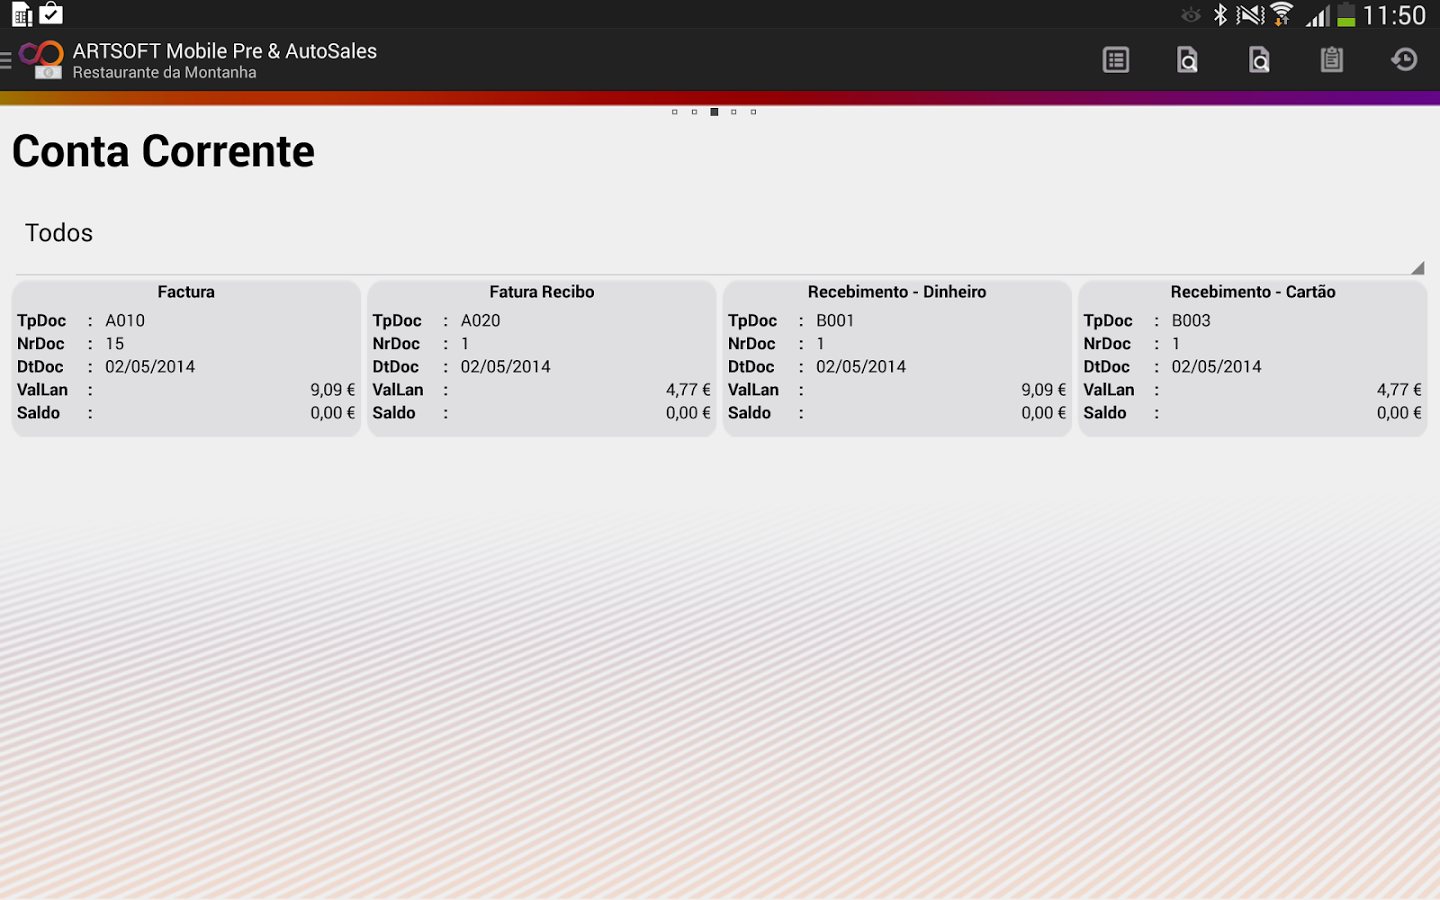
Task: Click document type value A010
Action: point(125,321)
